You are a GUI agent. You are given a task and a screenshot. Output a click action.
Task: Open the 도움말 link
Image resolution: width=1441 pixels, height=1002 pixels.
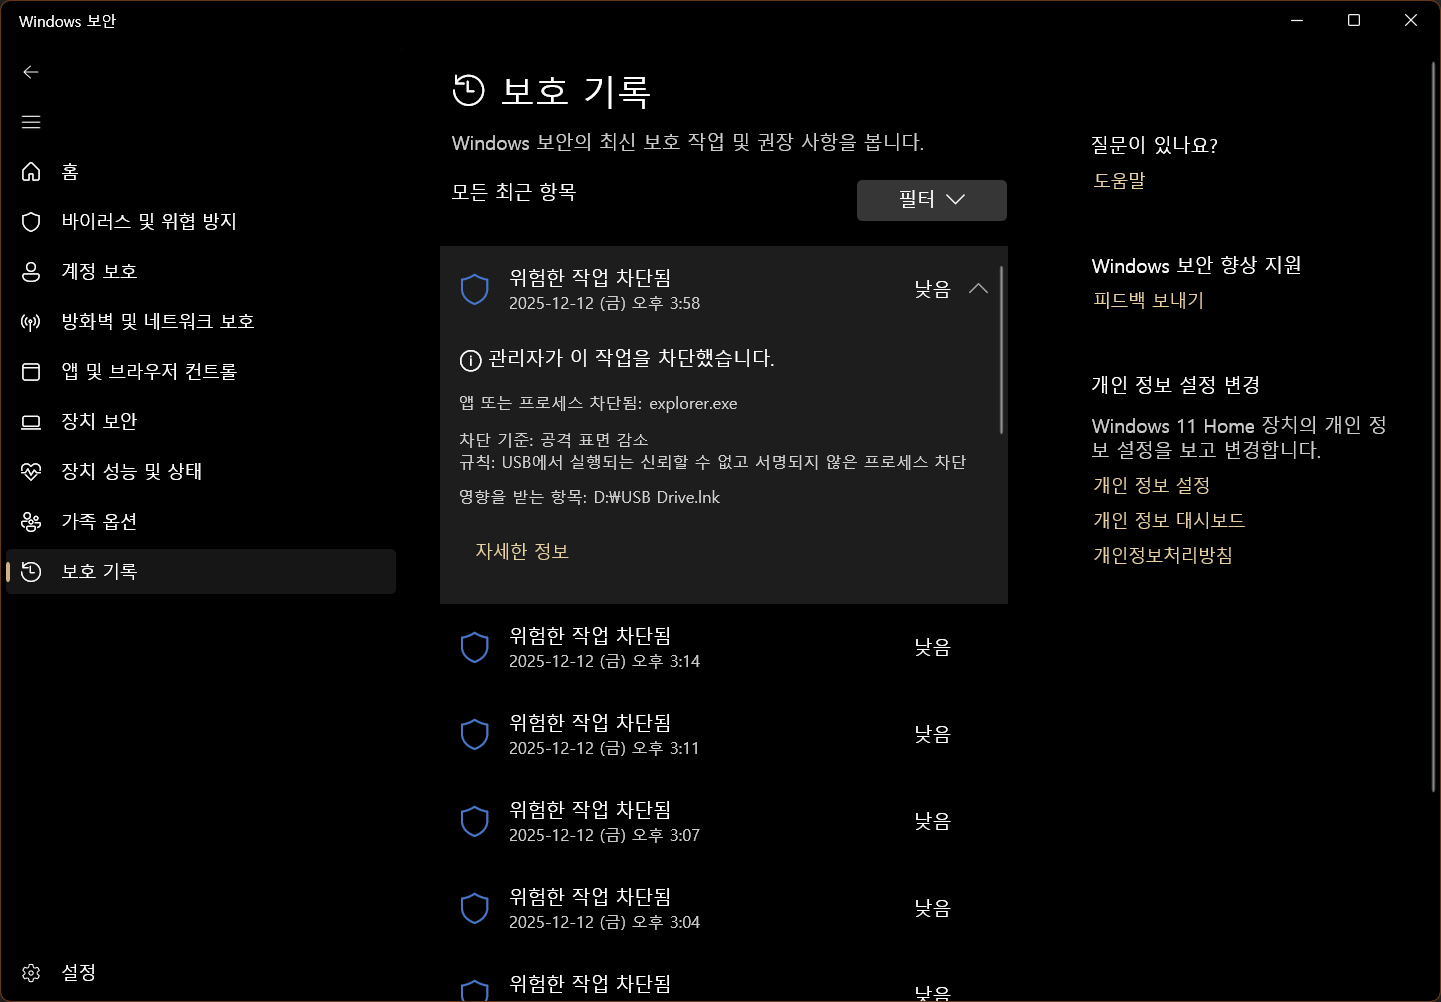click(1119, 181)
